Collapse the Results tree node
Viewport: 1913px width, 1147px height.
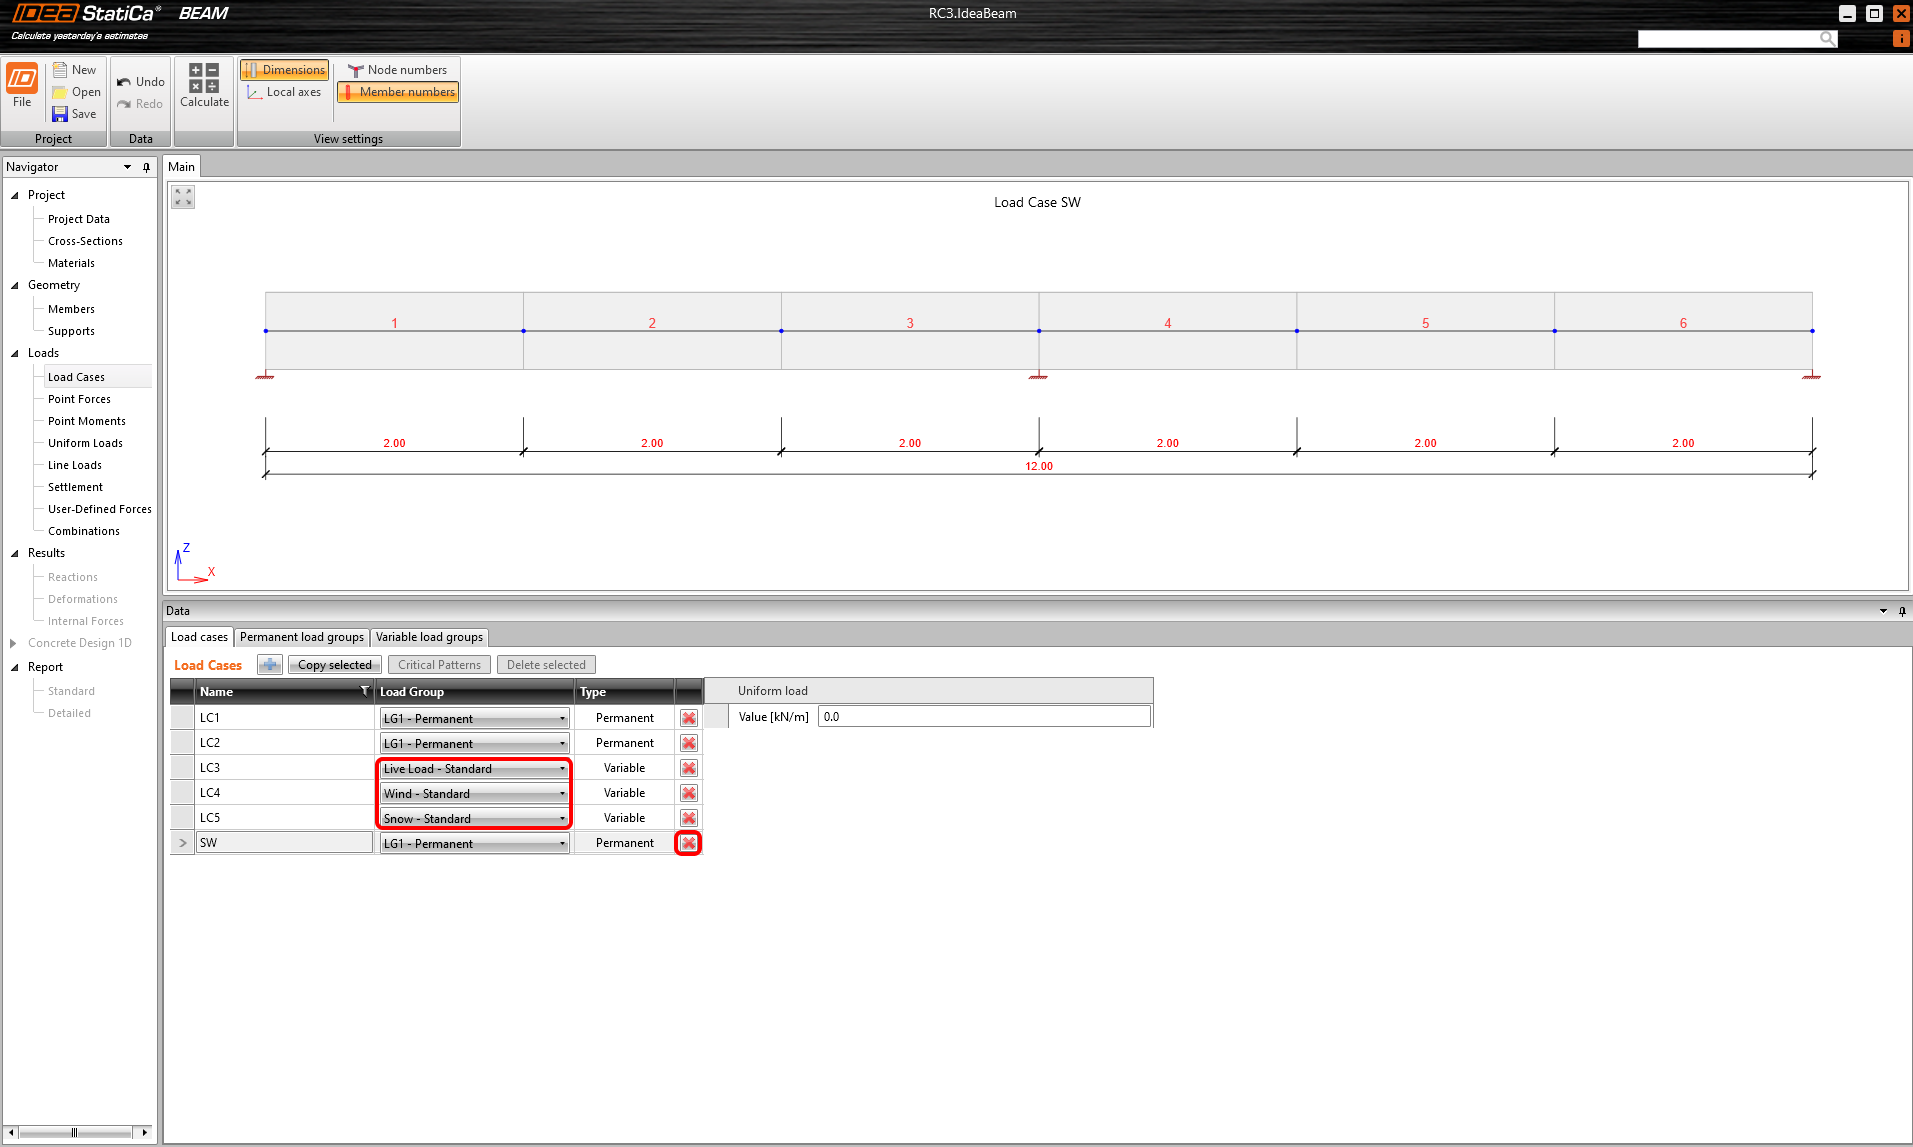click(x=15, y=553)
